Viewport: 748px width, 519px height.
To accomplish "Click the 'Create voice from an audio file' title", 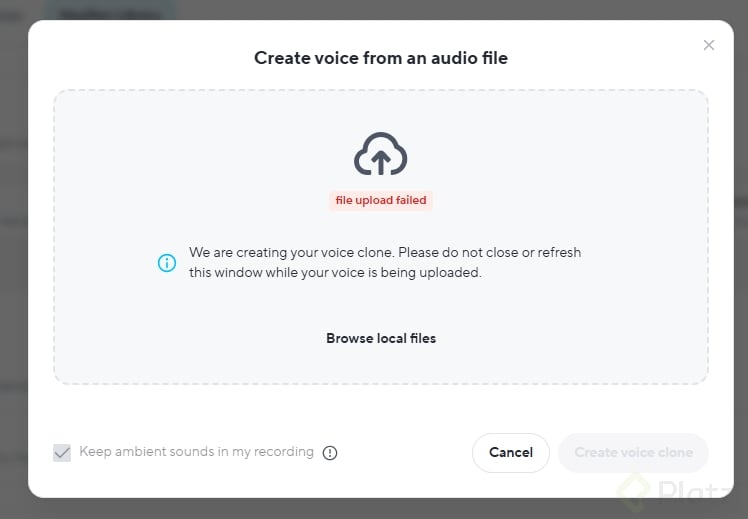I will [x=381, y=58].
